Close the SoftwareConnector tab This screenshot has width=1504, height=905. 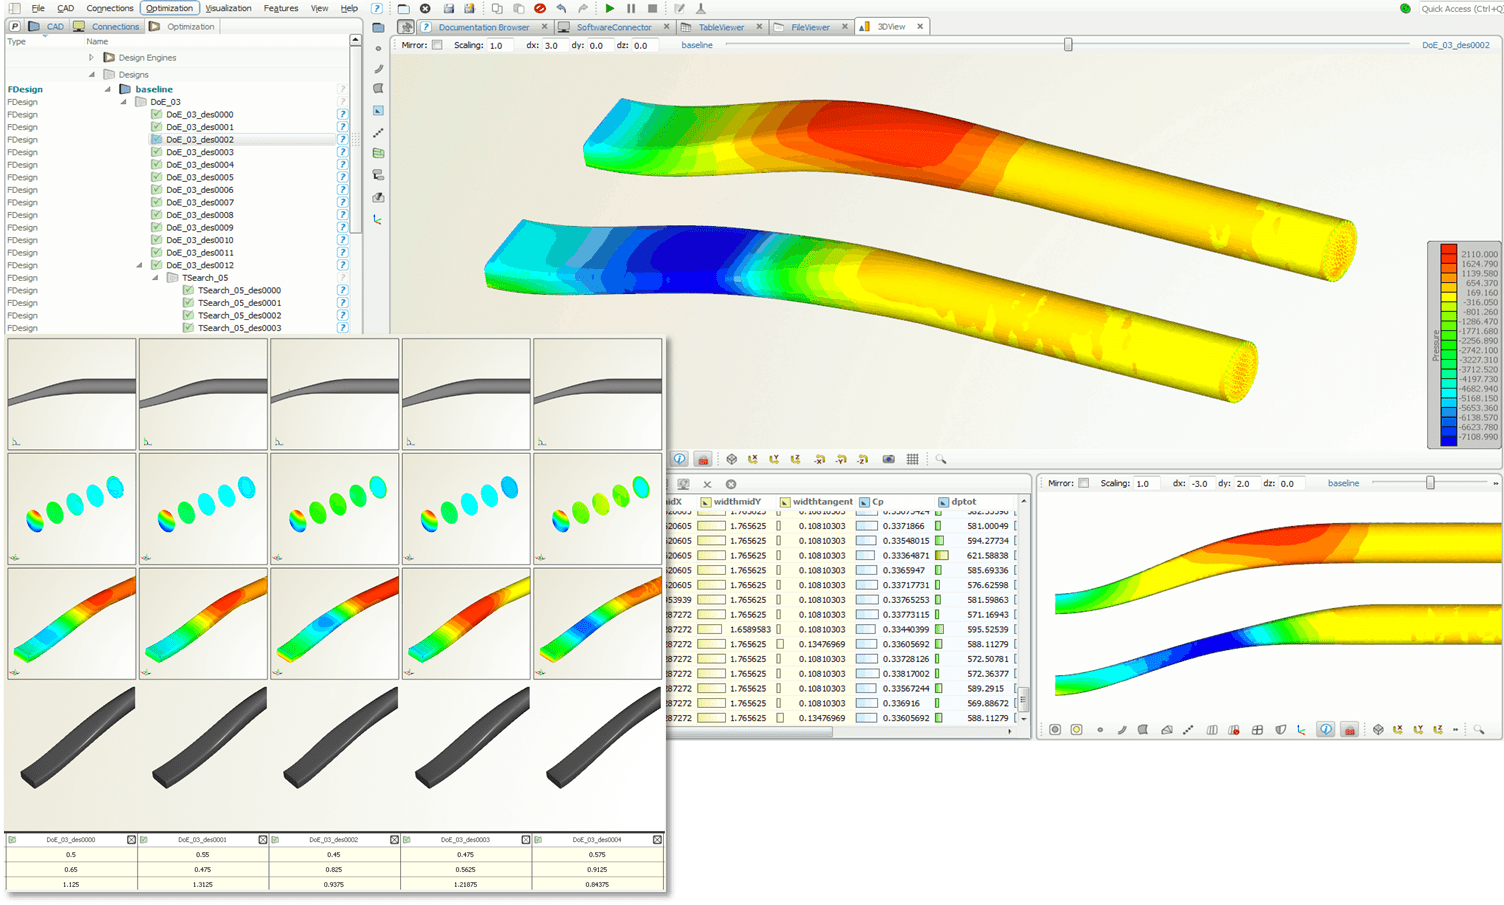(668, 27)
